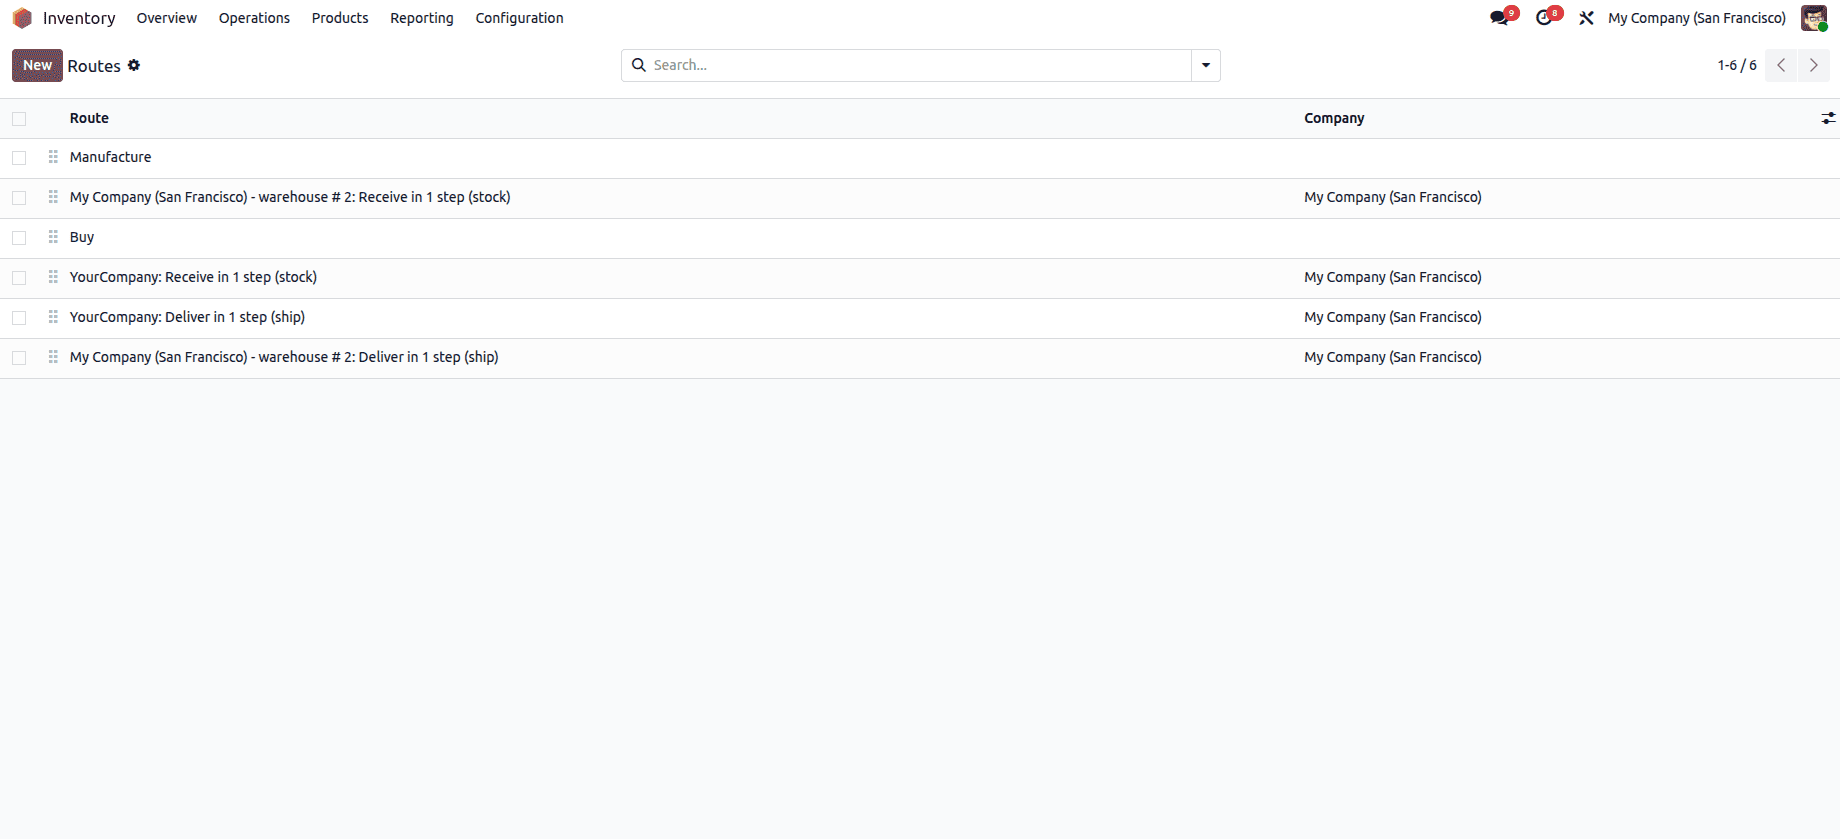
Task: Open the activities clock icon
Action: 1544,18
